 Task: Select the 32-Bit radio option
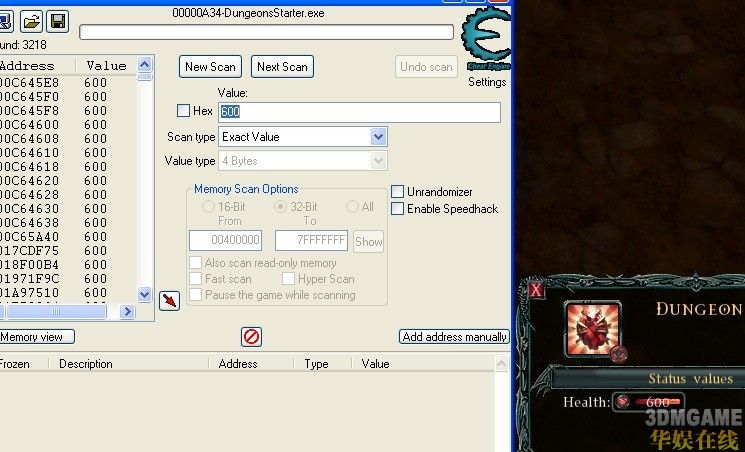[x=281, y=207]
